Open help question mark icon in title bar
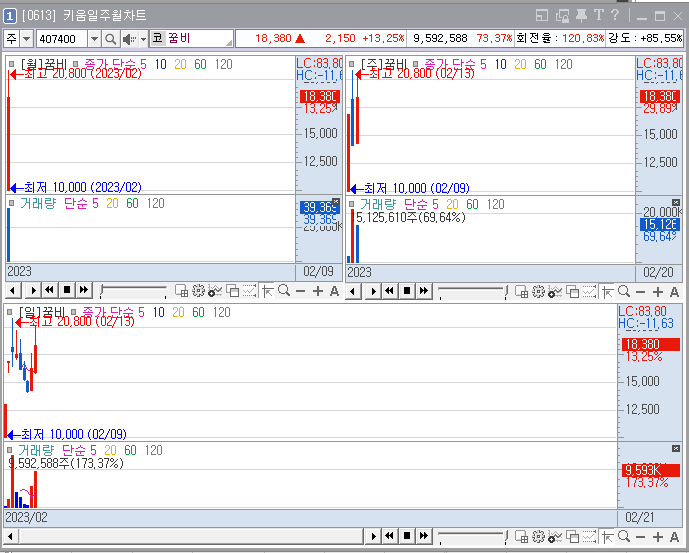The image size is (689, 553). (615, 15)
